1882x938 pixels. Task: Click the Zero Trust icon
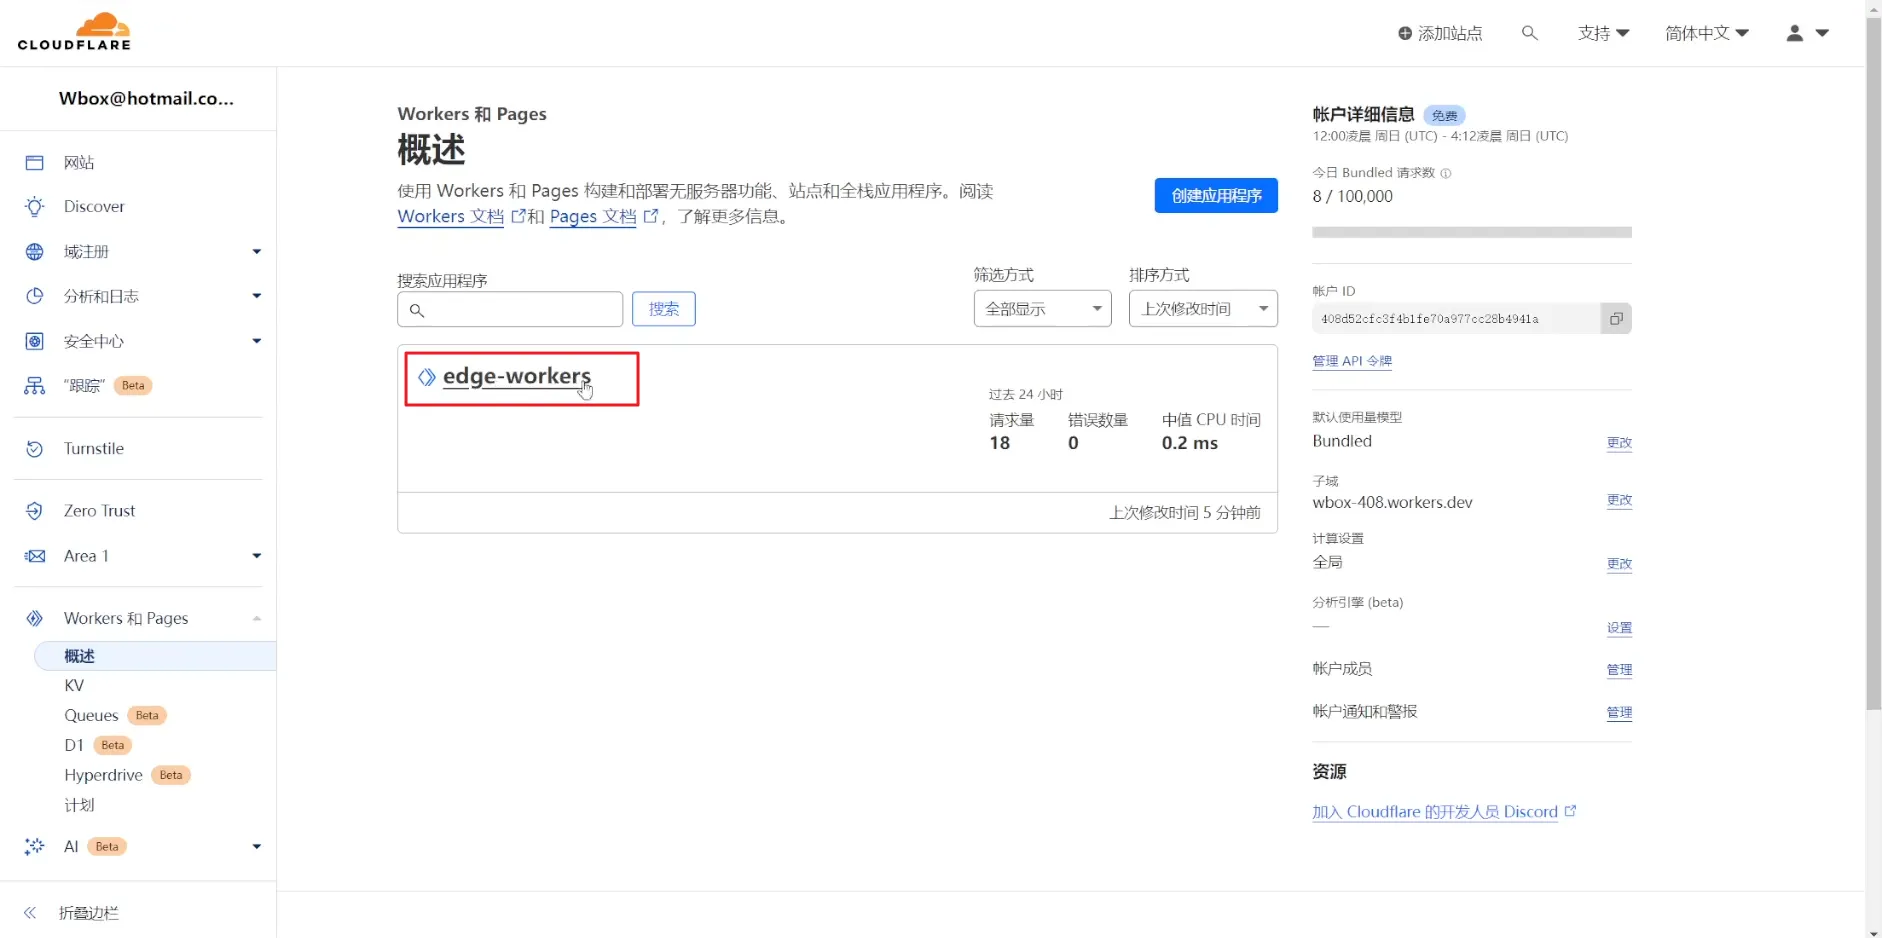tap(35, 511)
